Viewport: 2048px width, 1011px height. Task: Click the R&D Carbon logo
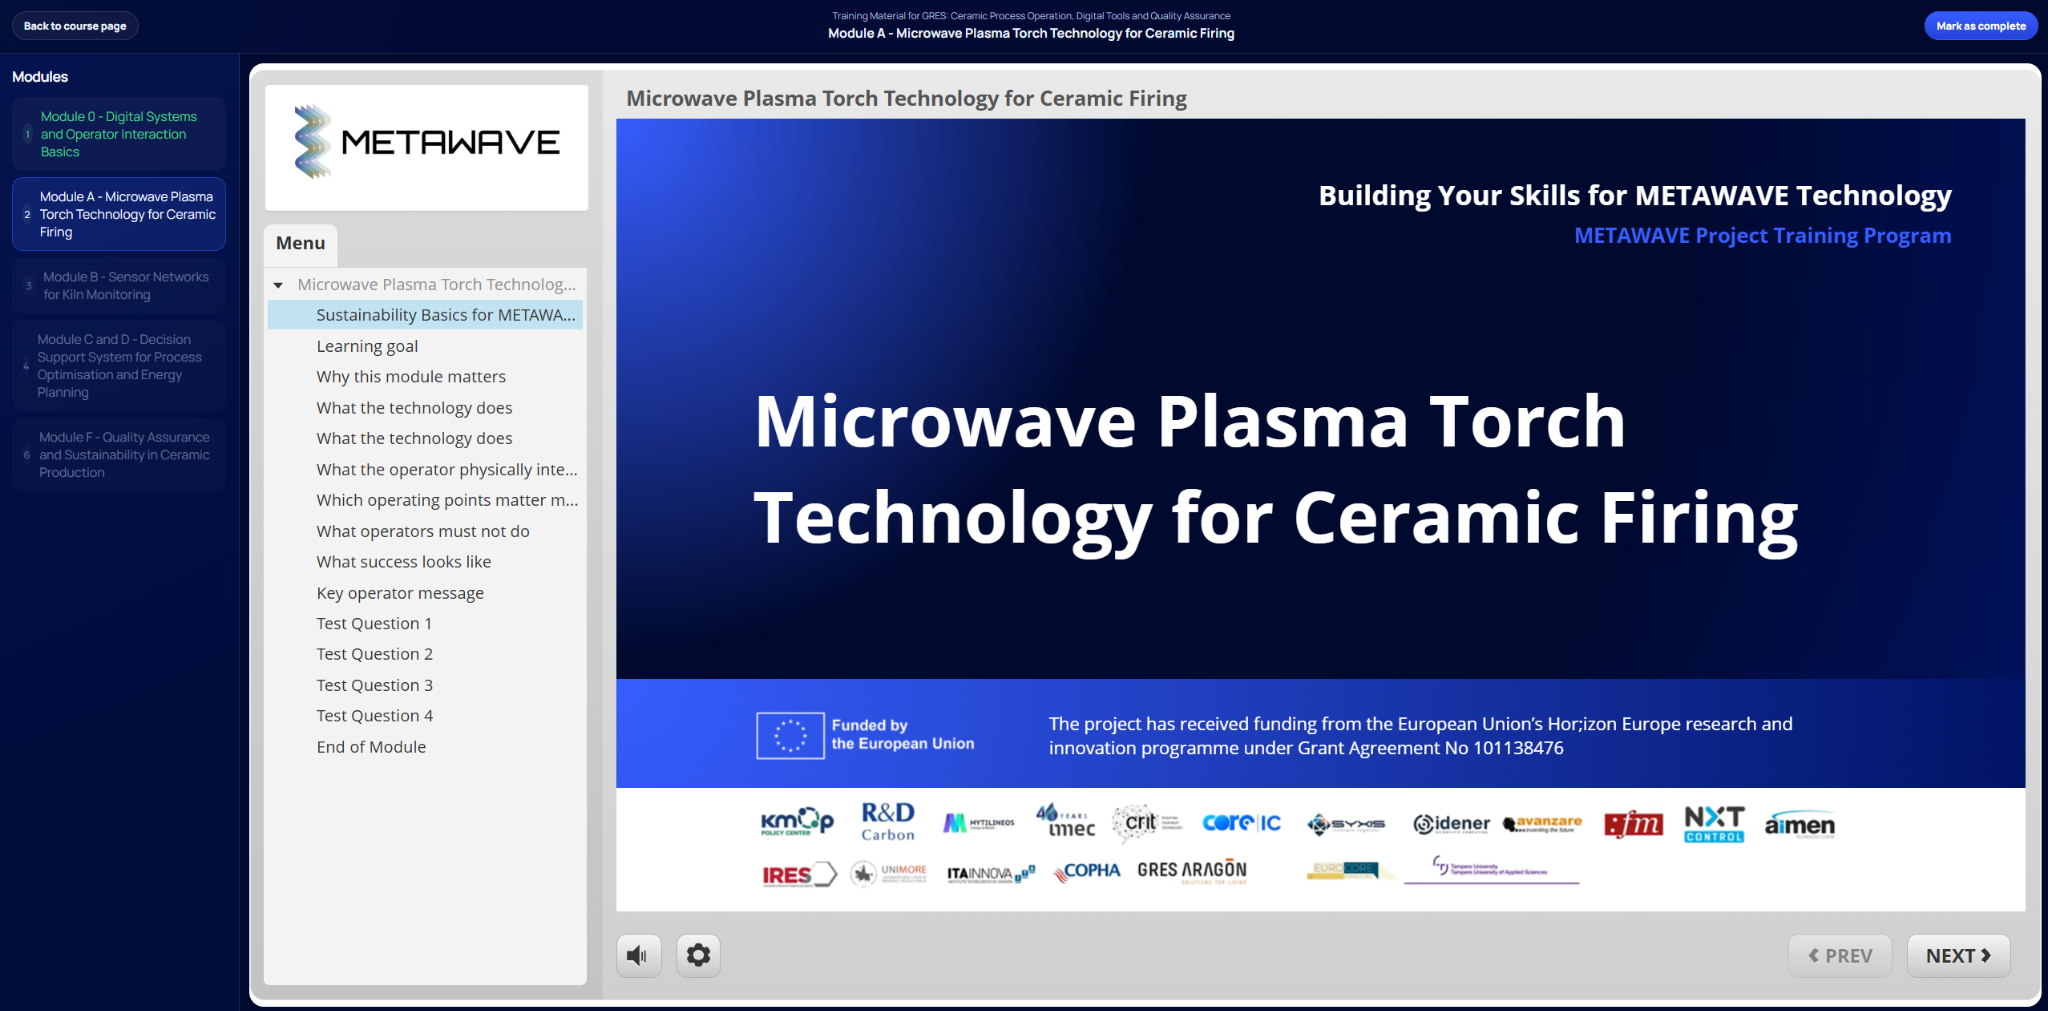(888, 822)
